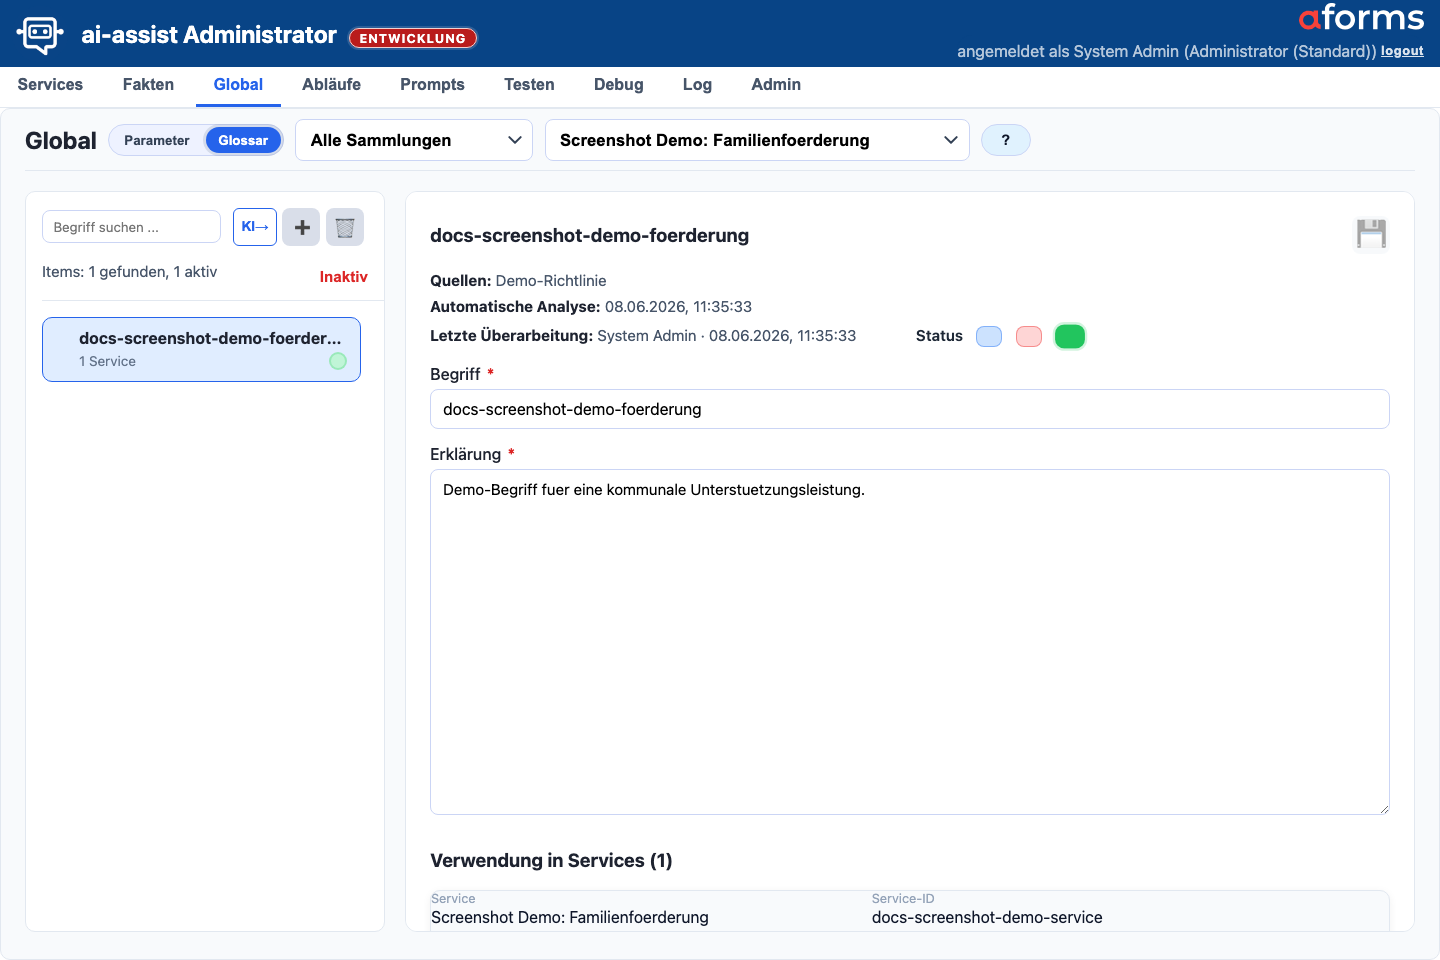Select the docs-screenshot-demo-foerder... list entry
Viewport: 1440px width, 960px height.
click(x=201, y=349)
